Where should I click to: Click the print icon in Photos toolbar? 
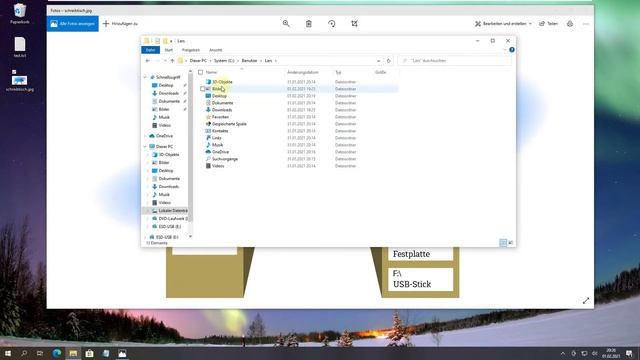coord(570,24)
